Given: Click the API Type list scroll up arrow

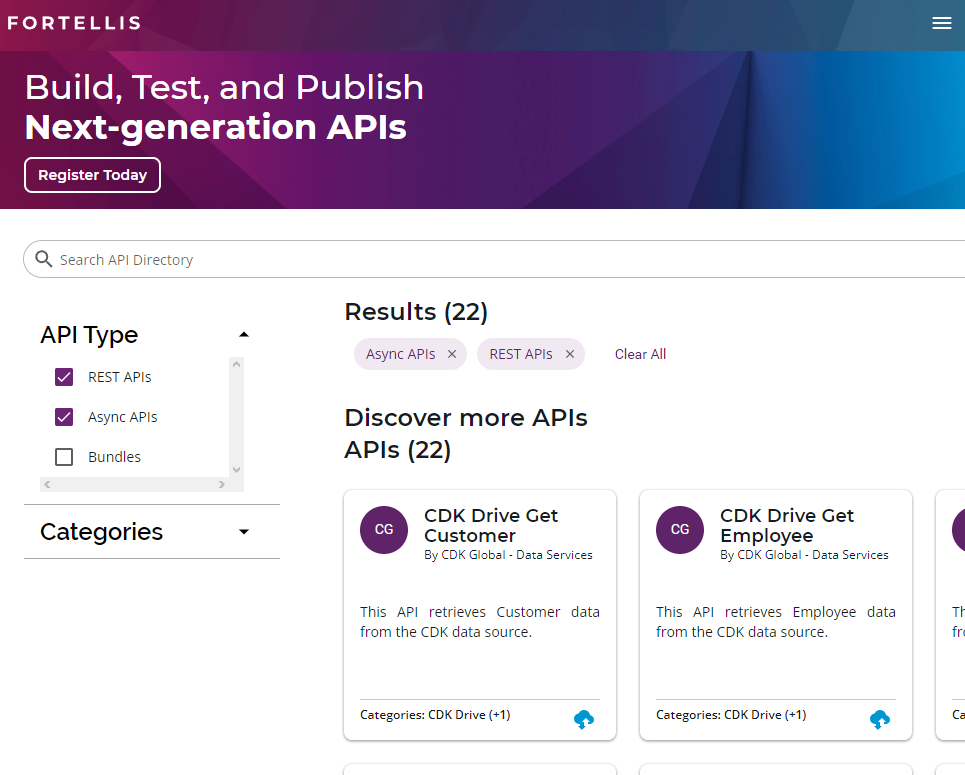Looking at the screenshot, I should tap(236, 364).
